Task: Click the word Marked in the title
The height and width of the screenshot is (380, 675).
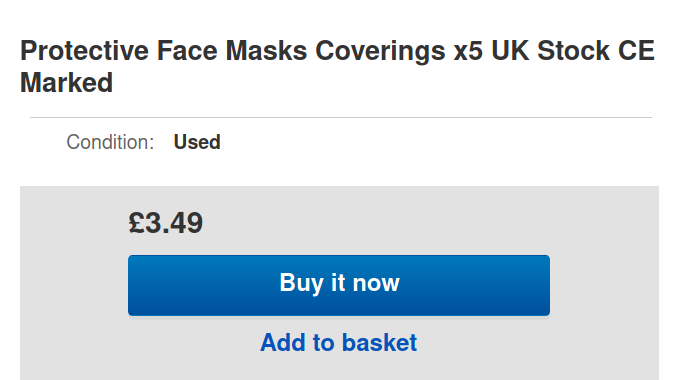Action: pos(67,83)
